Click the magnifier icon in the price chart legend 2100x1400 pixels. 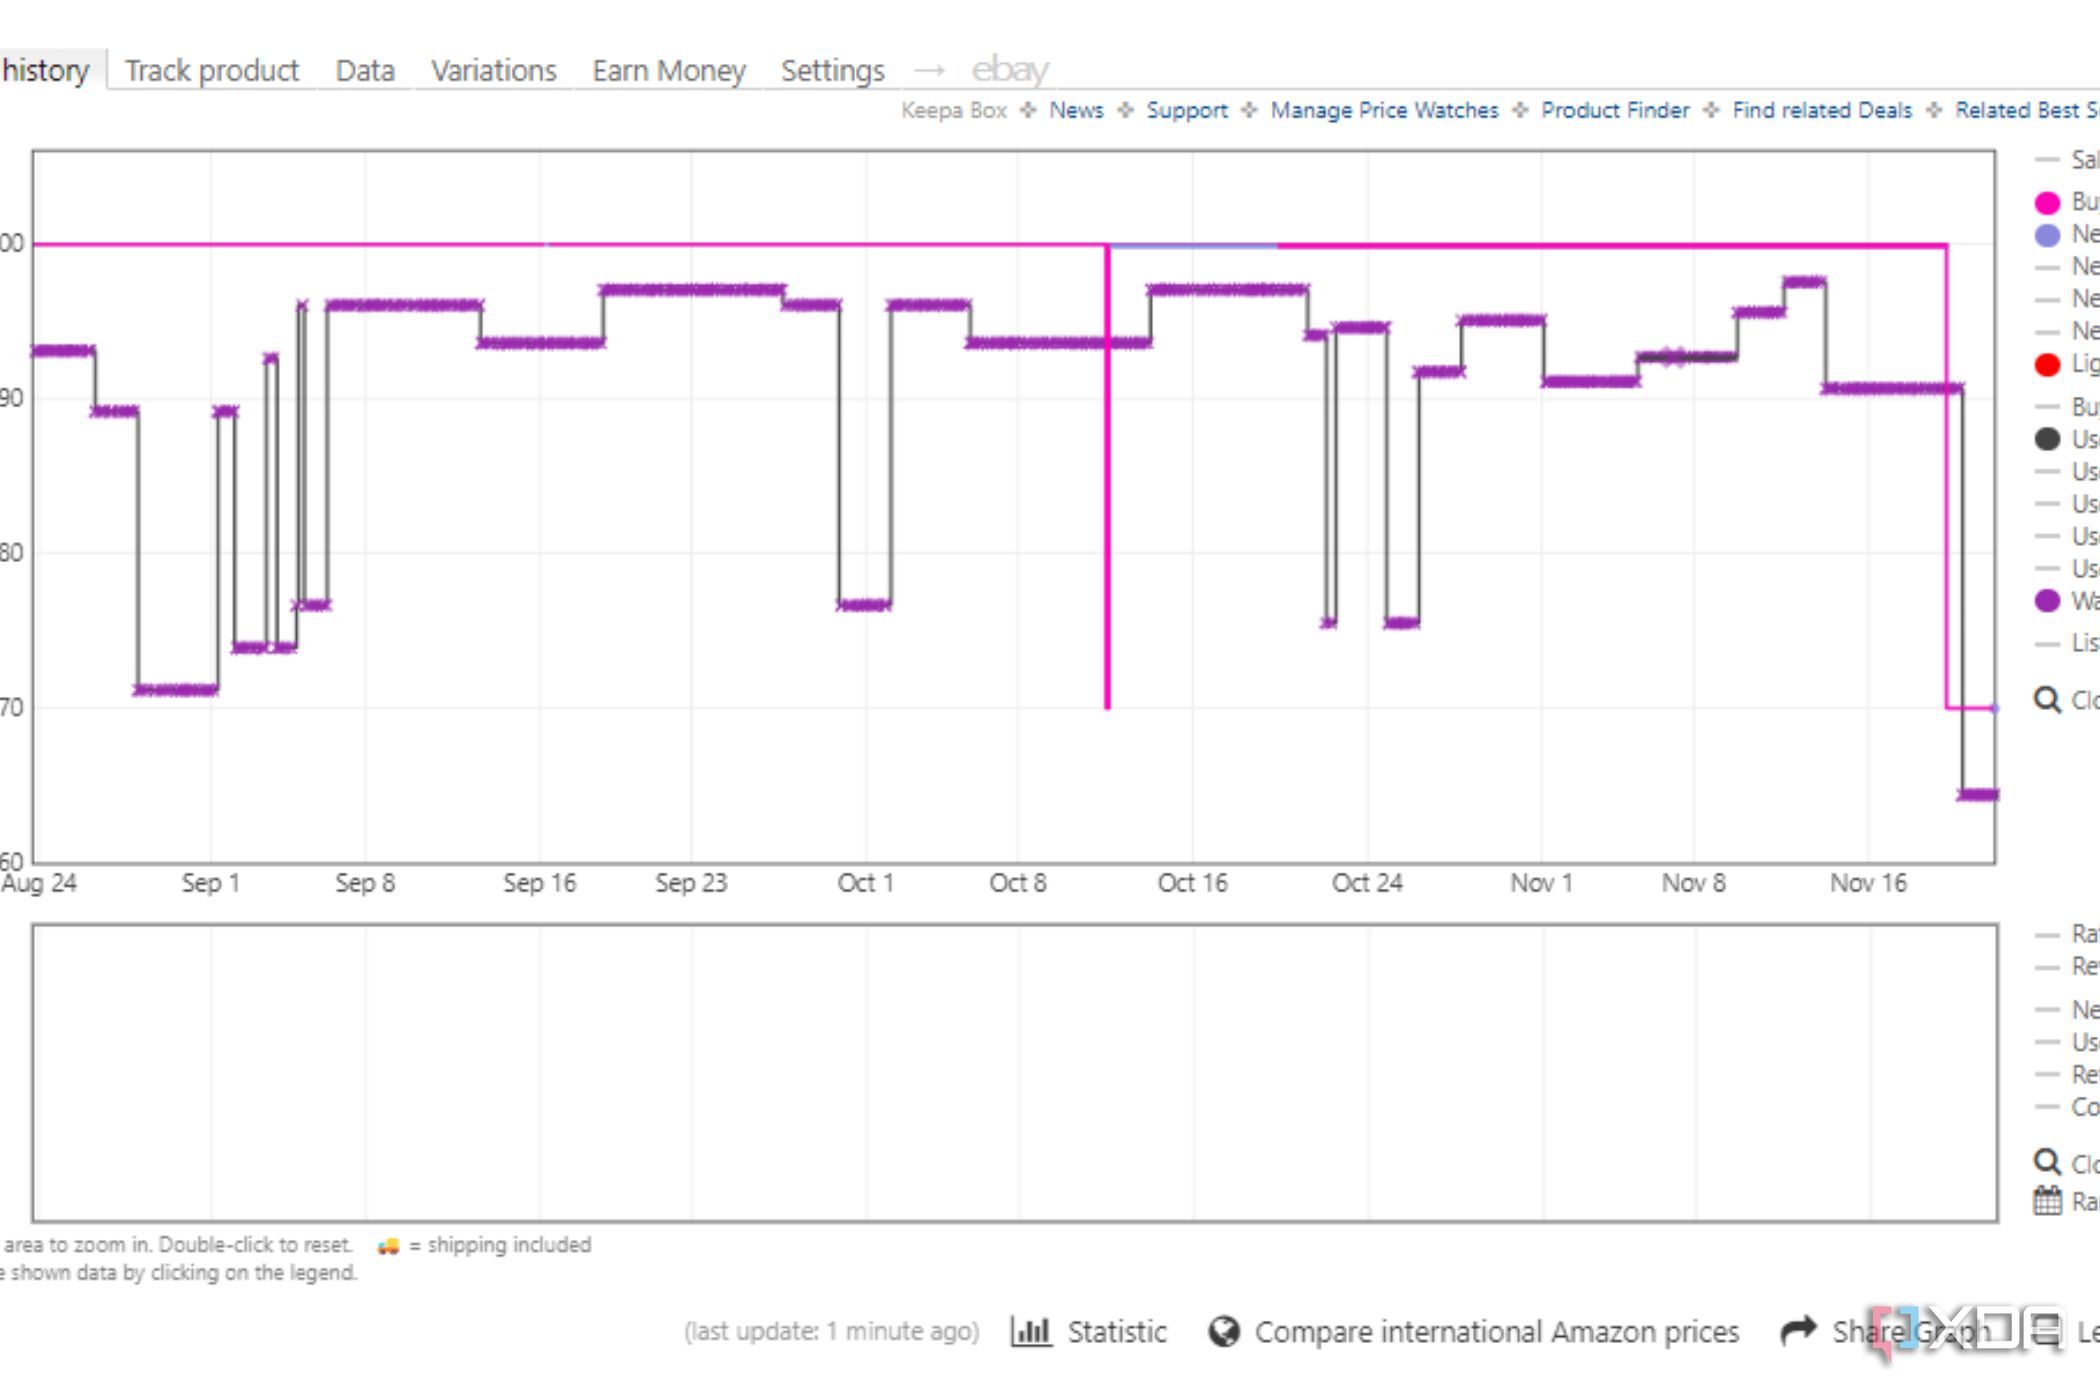point(2047,700)
